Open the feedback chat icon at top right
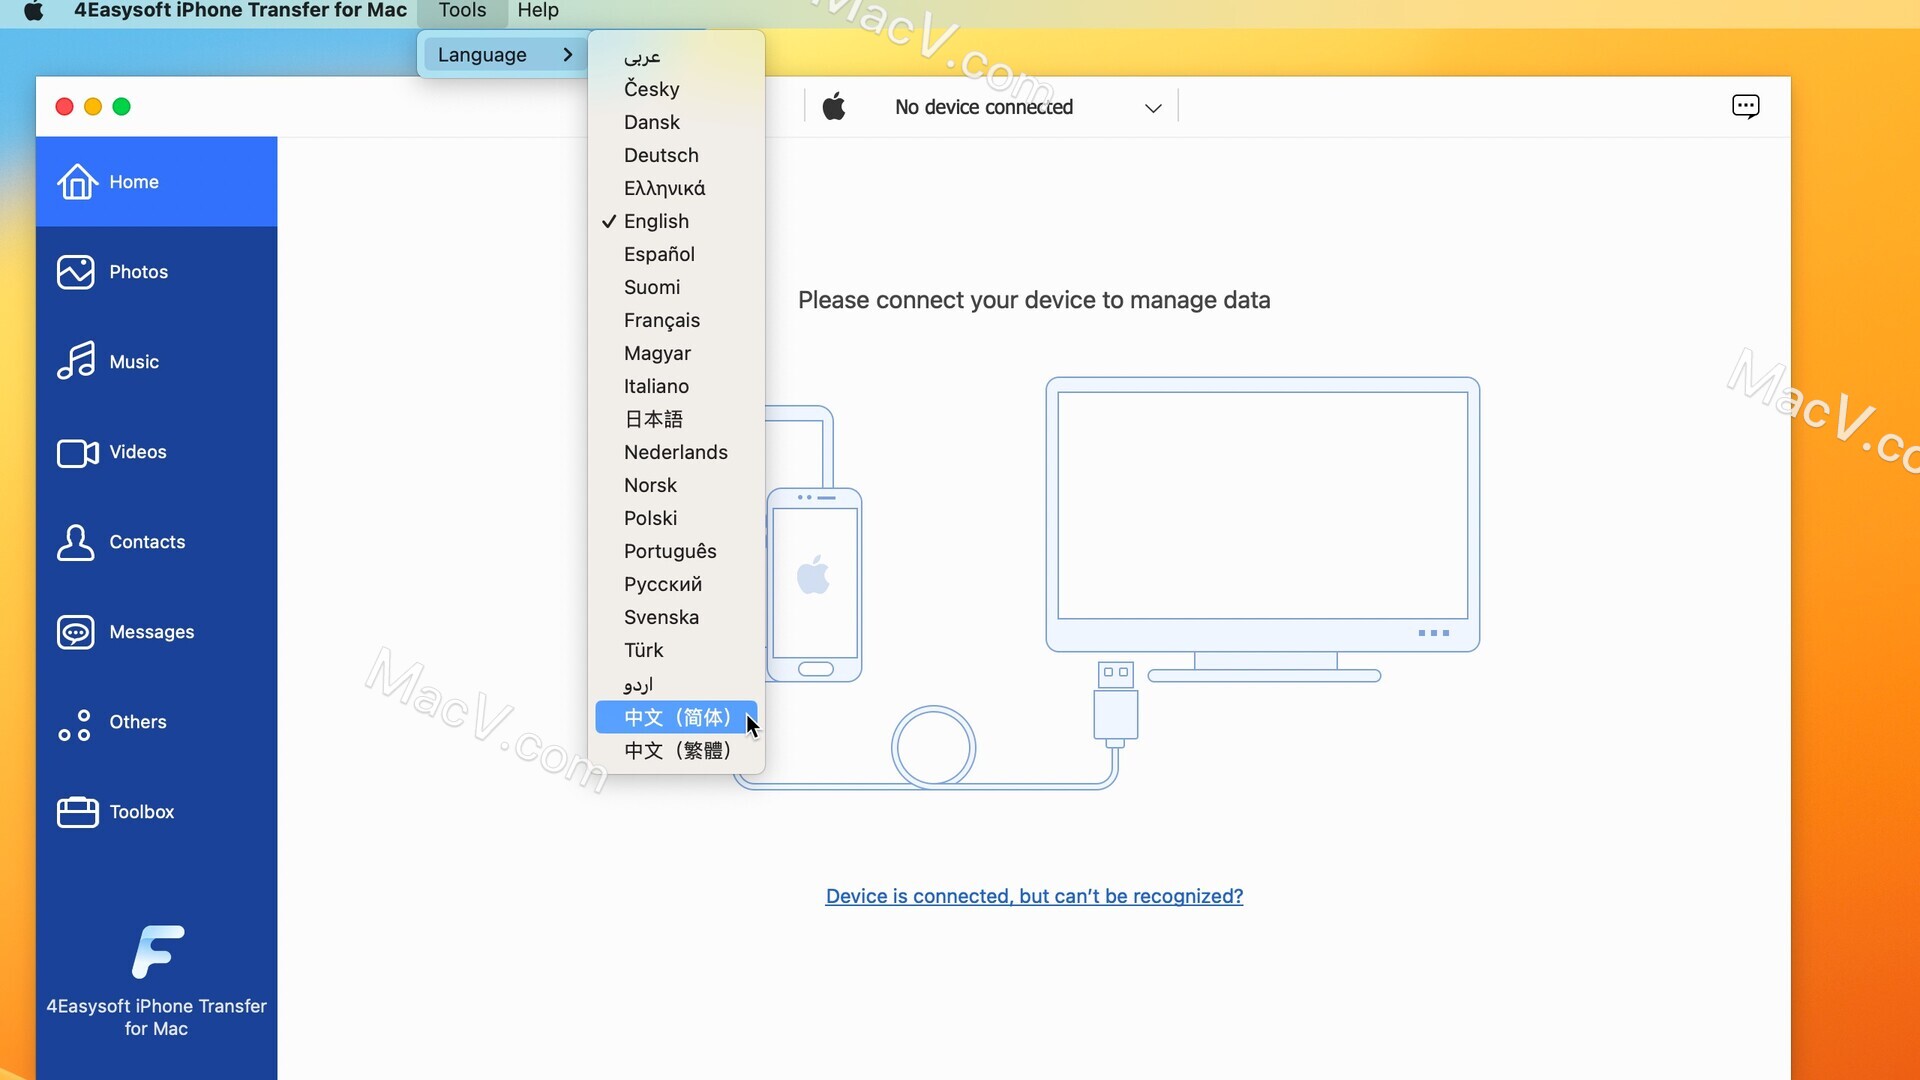The image size is (1920, 1080). pyautogui.click(x=1745, y=107)
